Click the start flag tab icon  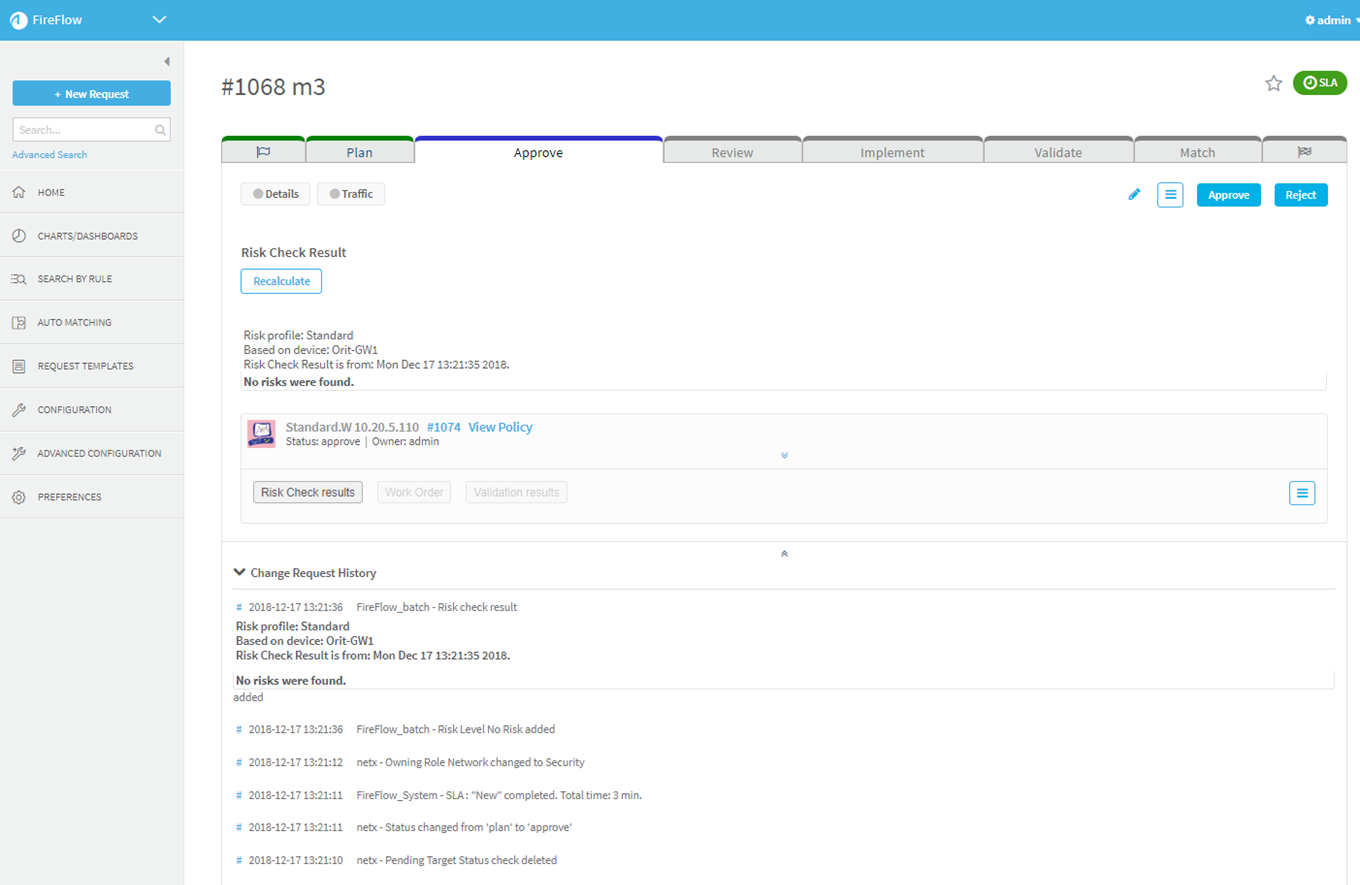(263, 152)
